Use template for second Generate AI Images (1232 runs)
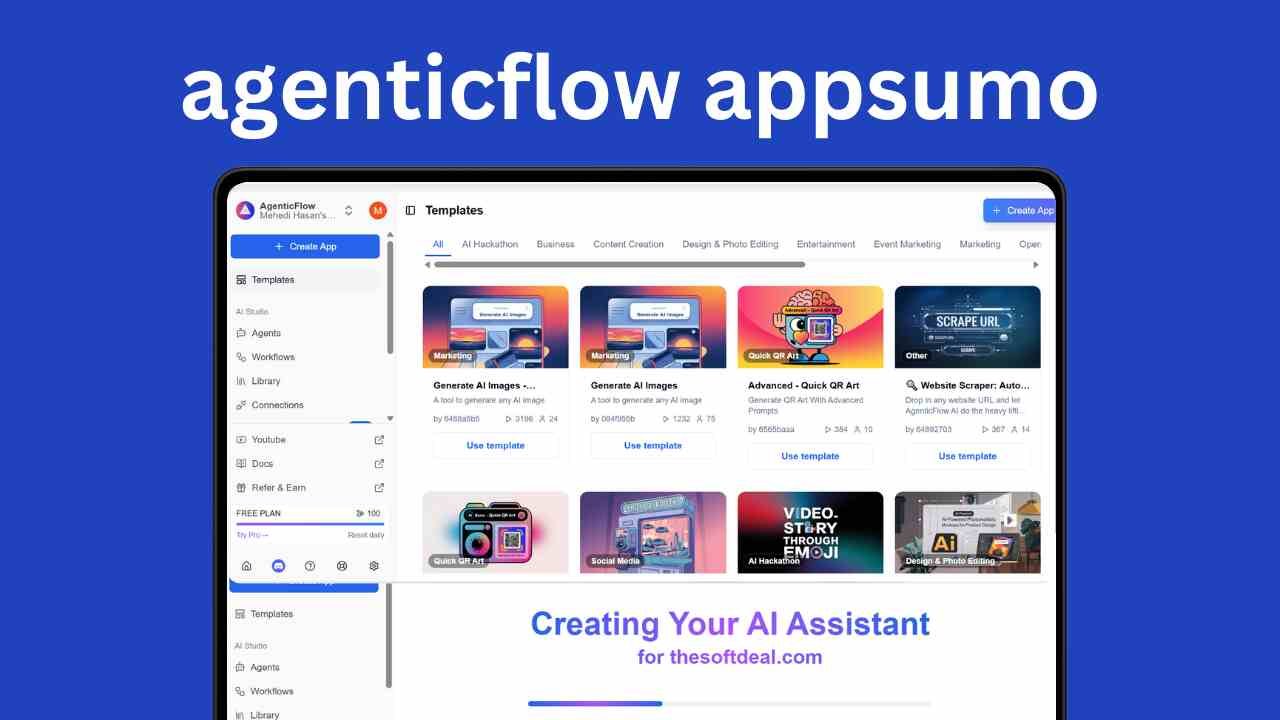Viewport: 1280px width, 720px height. 653,446
